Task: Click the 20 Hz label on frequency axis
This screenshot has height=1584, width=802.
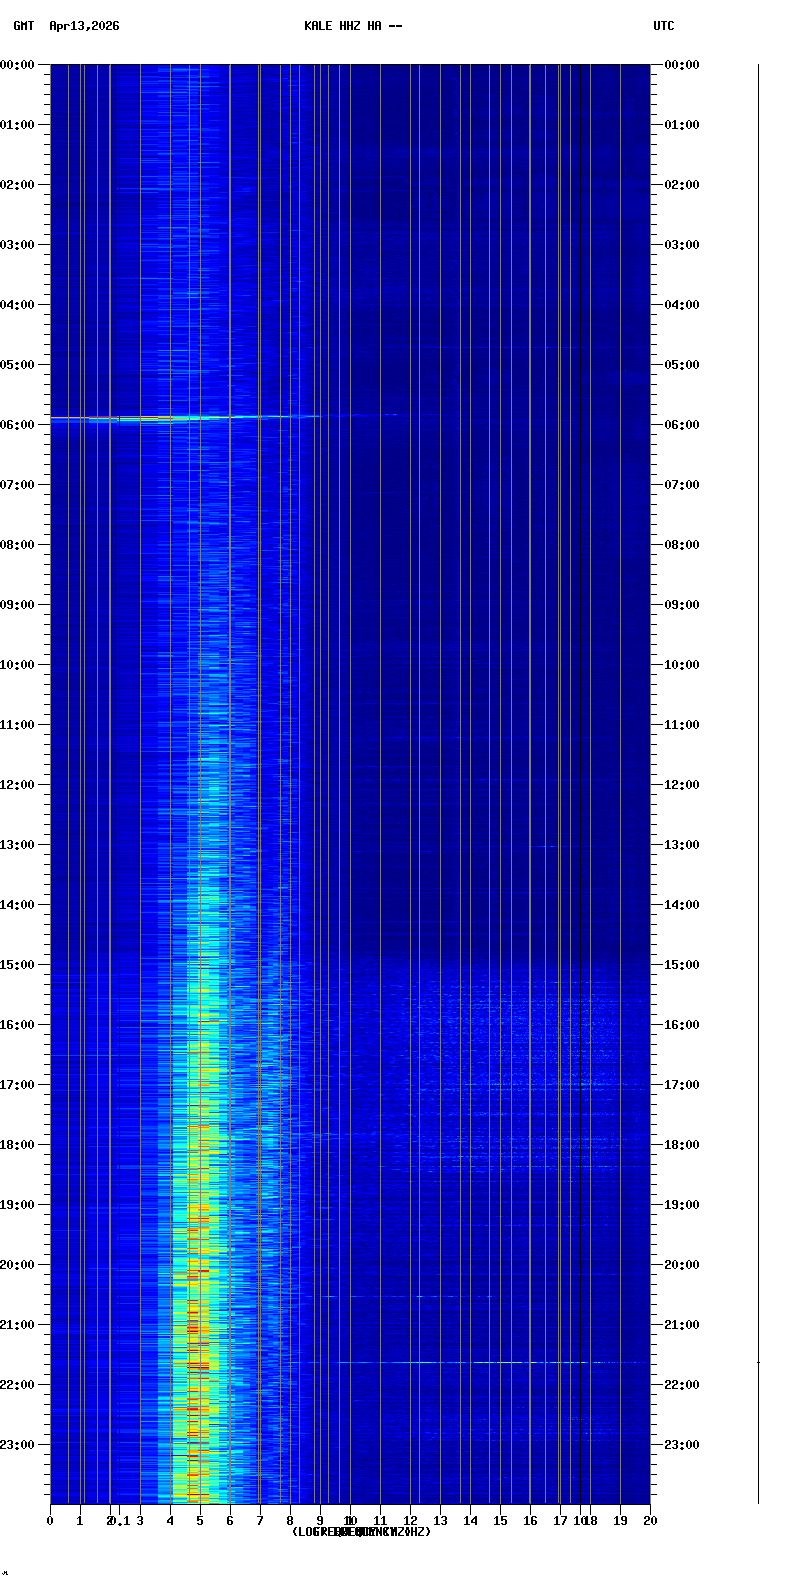Action: pos(650,1521)
